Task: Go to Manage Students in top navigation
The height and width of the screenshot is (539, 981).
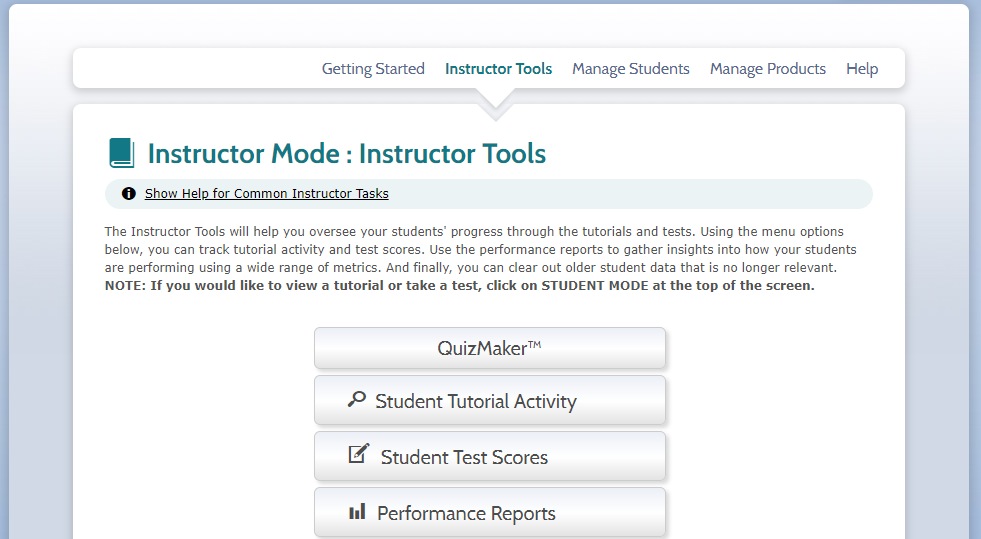Action: coord(630,69)
